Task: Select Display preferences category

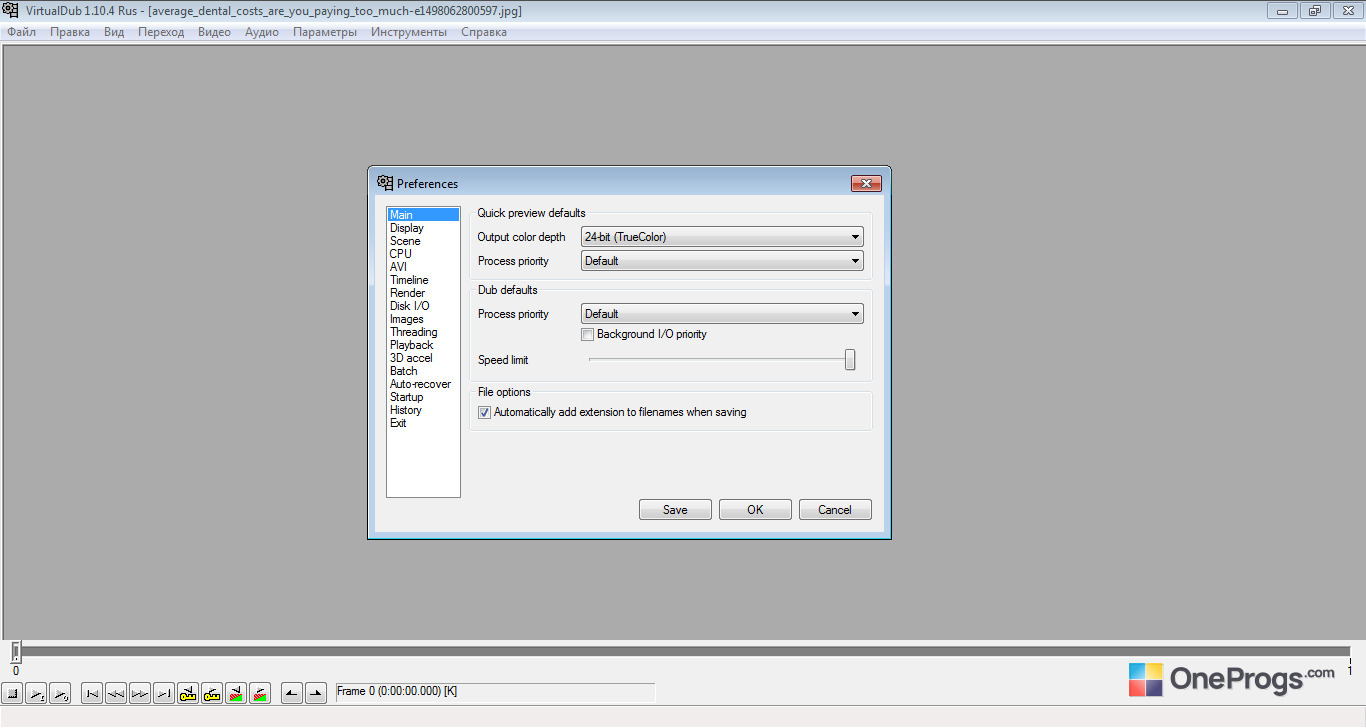Action: [423, 228]
